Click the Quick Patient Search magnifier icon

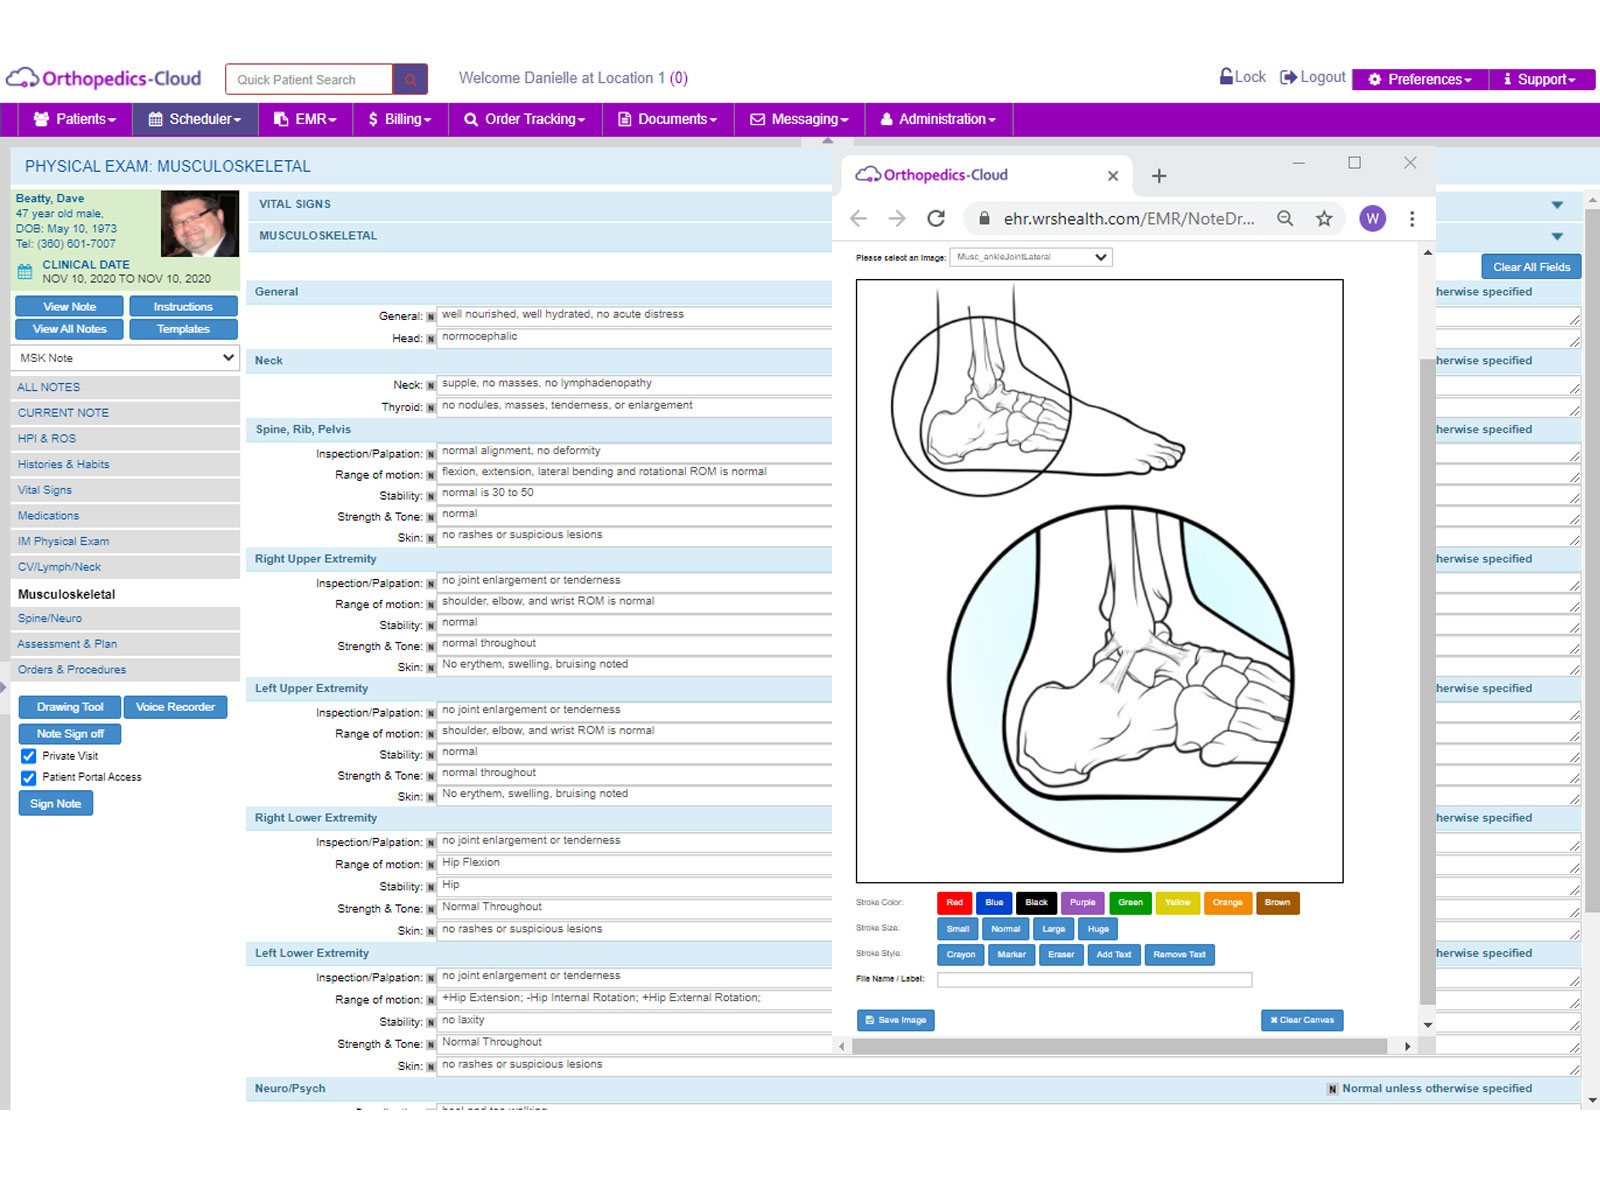(410, 79)
